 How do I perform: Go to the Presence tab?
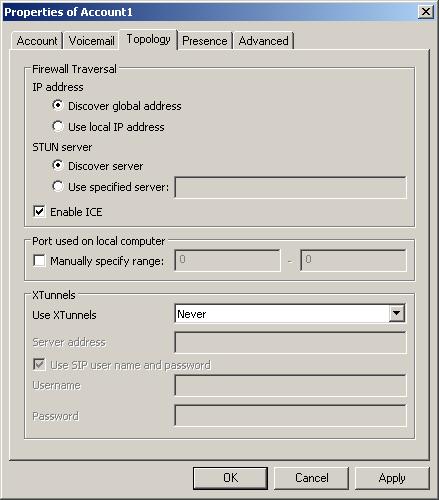click(205, 41)
